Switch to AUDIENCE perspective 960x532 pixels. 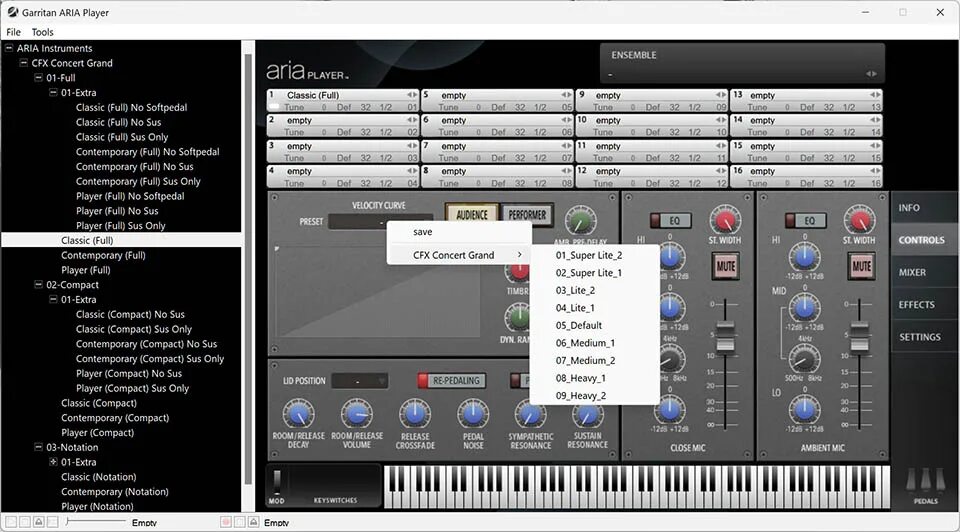click(x=471, y=215)
